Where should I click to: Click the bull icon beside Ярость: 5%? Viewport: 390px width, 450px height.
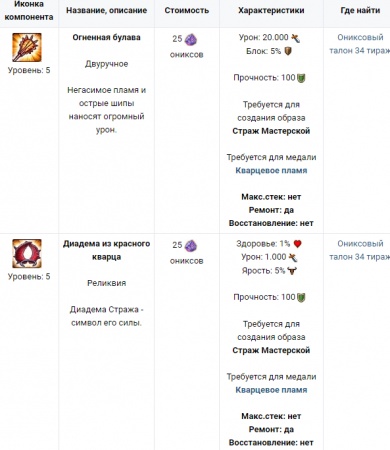pos(292,271)
